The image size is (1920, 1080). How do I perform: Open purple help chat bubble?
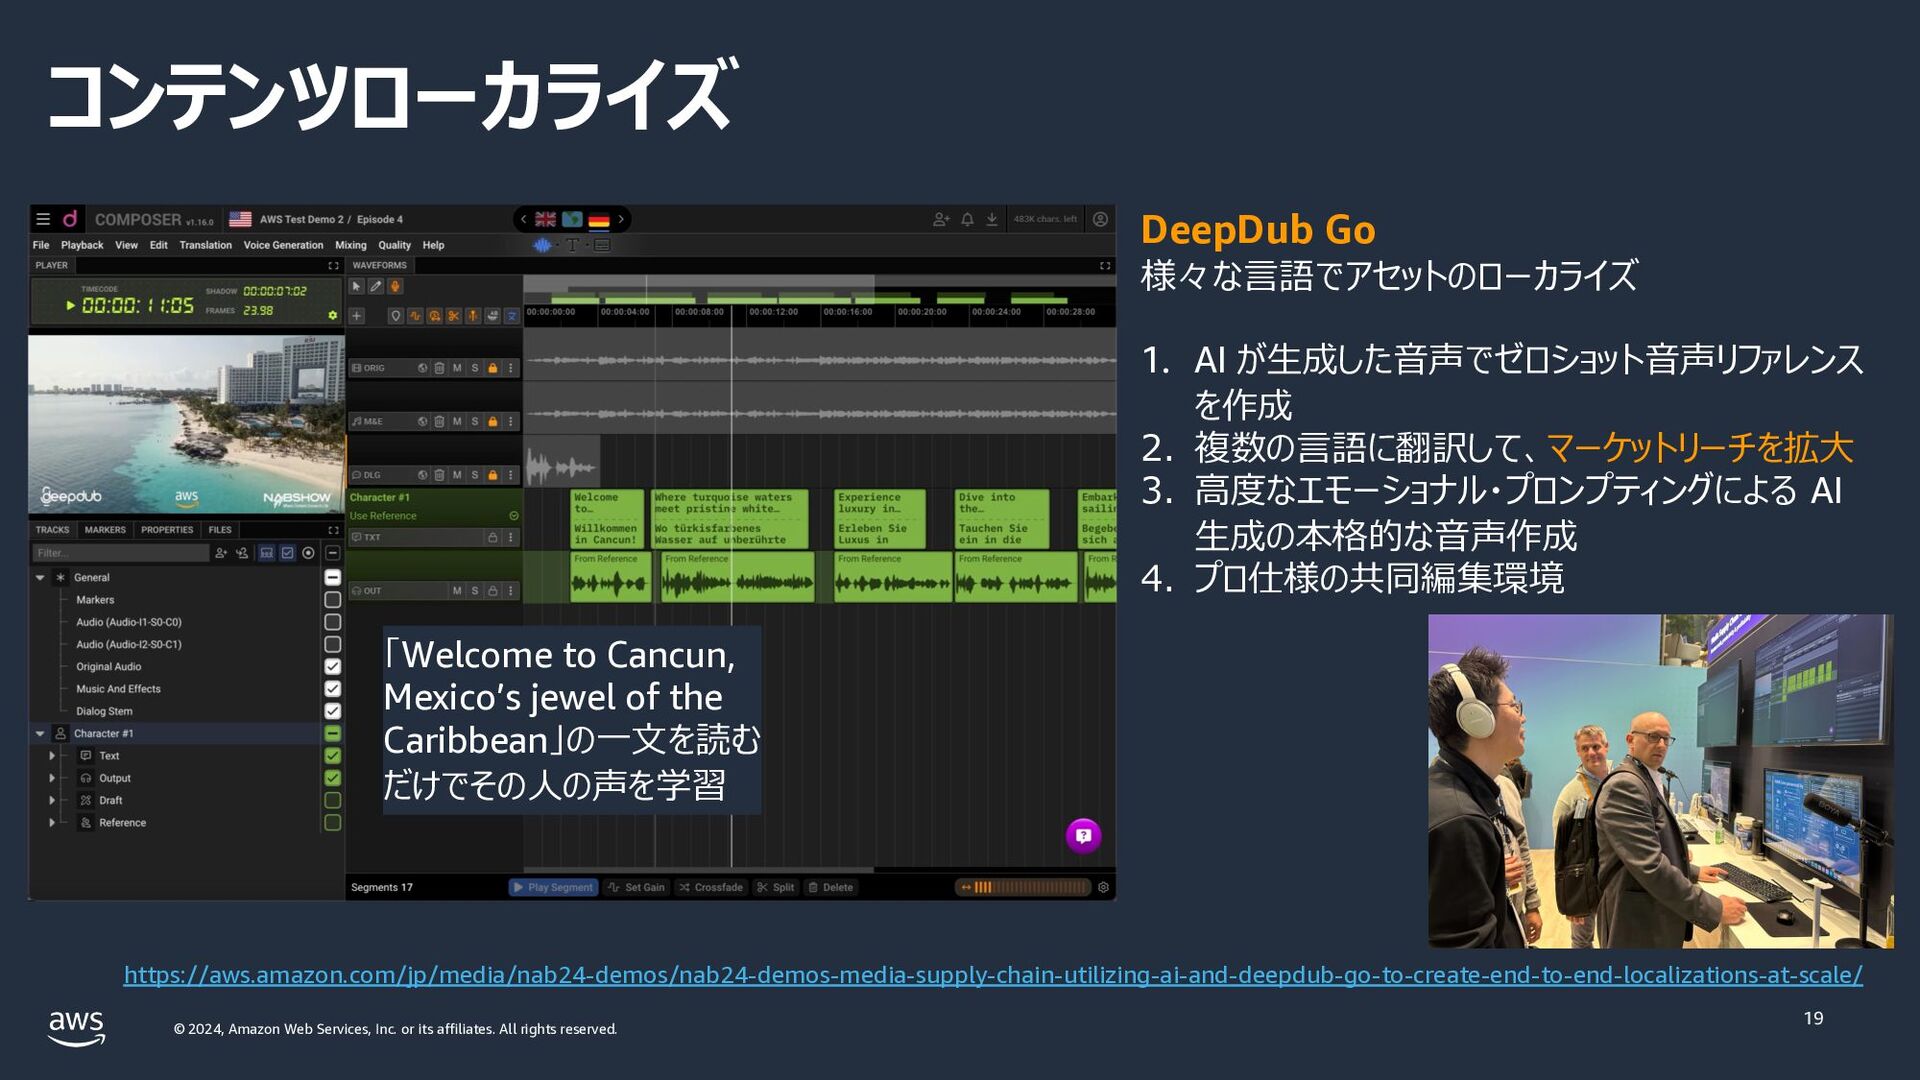pyautogui.click(x=1083, y=835)
